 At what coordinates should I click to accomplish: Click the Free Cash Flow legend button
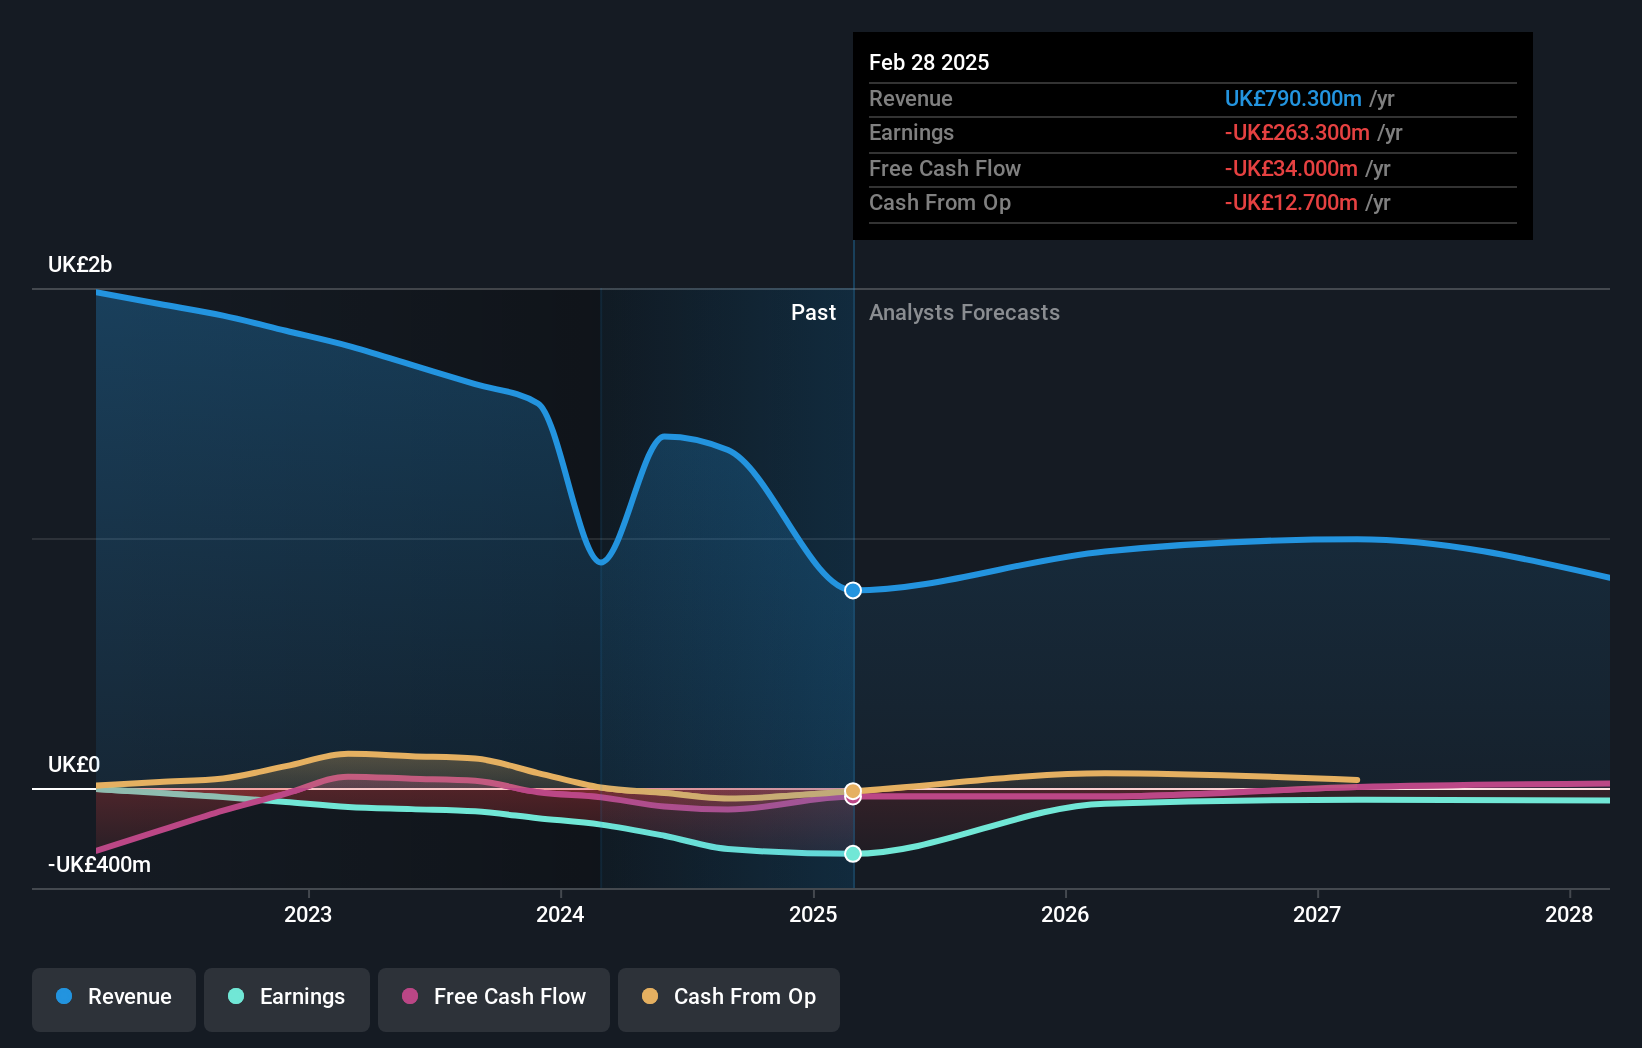click(x=494, y=998)
